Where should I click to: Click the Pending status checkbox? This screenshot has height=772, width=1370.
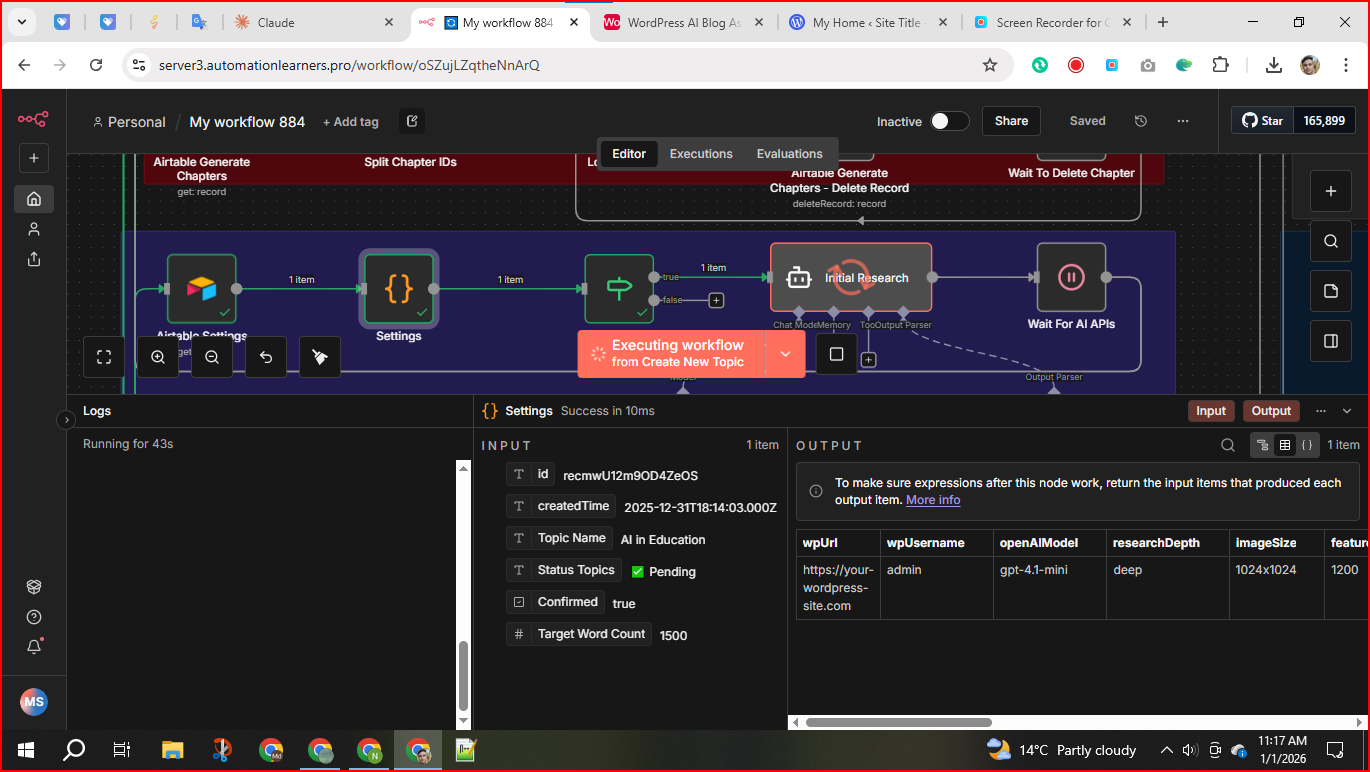(x=638, y=572)
